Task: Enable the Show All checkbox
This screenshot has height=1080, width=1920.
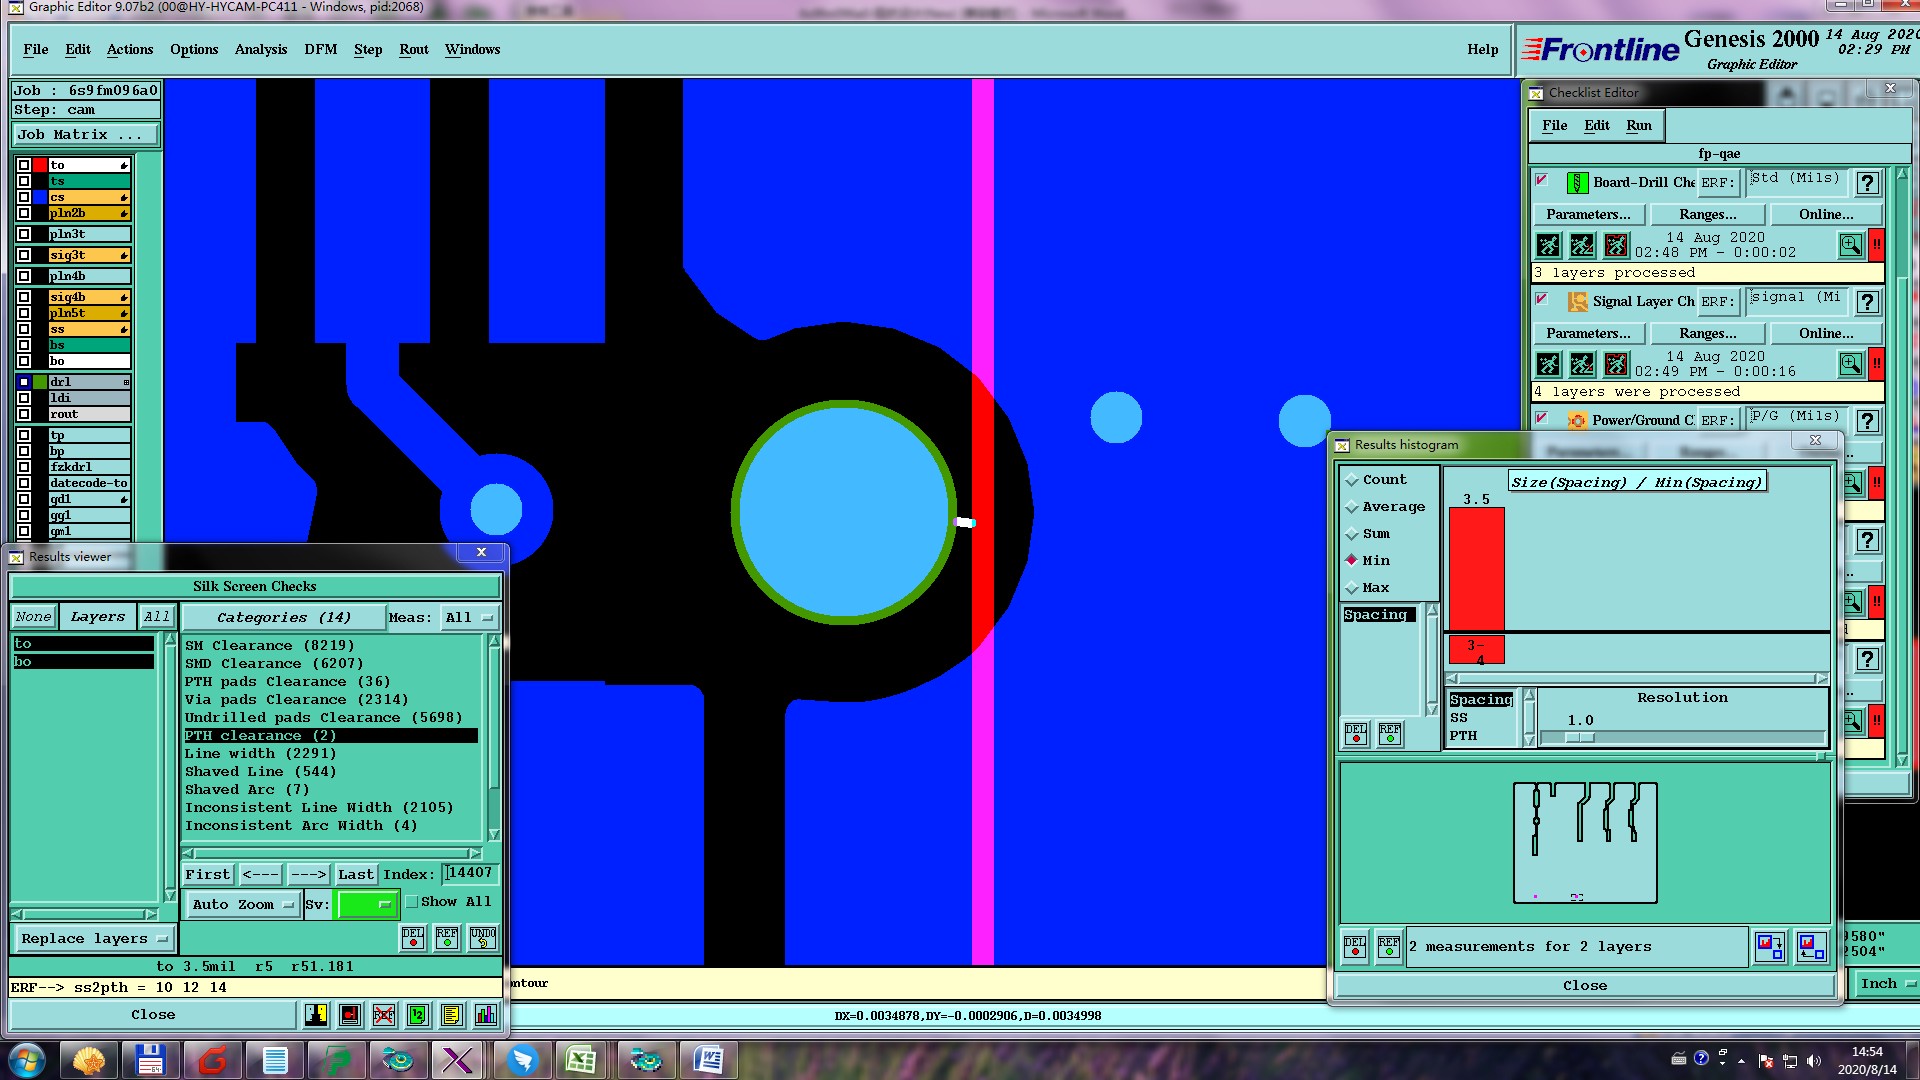Action: [x=411, y=902]
